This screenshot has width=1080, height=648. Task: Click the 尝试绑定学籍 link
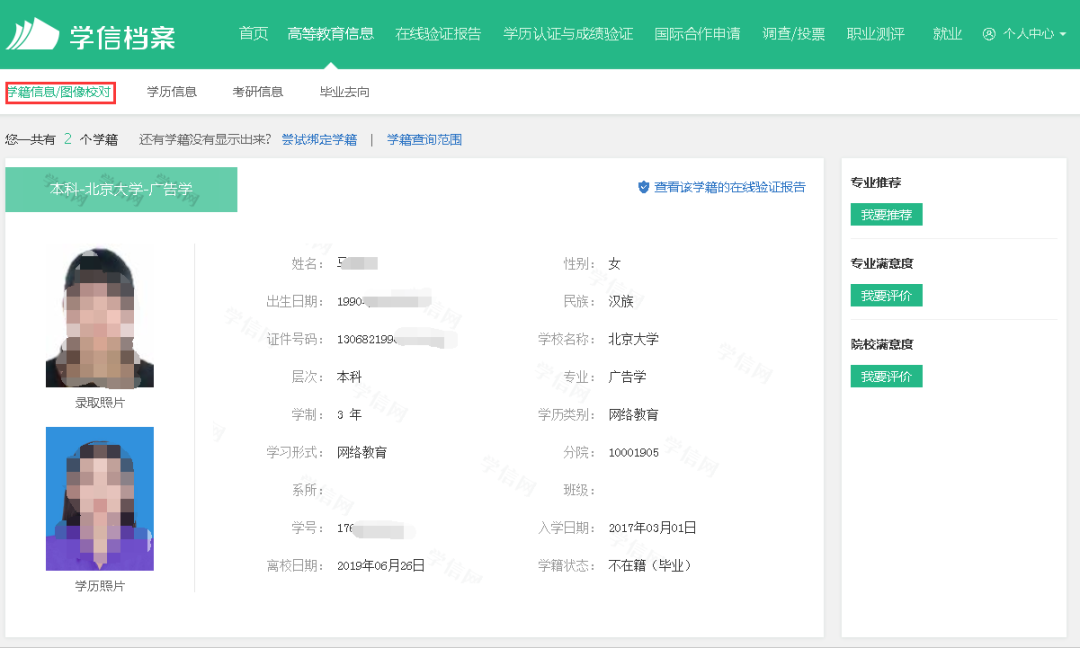click(x=319, y=140)
